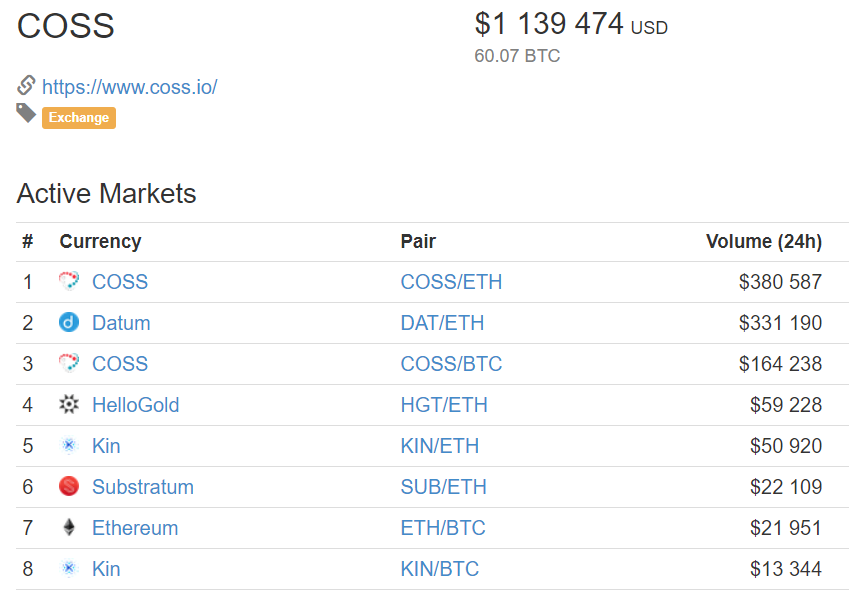
Task: Click the Ethereum diamond icon
Action: (x=69, y=527)
